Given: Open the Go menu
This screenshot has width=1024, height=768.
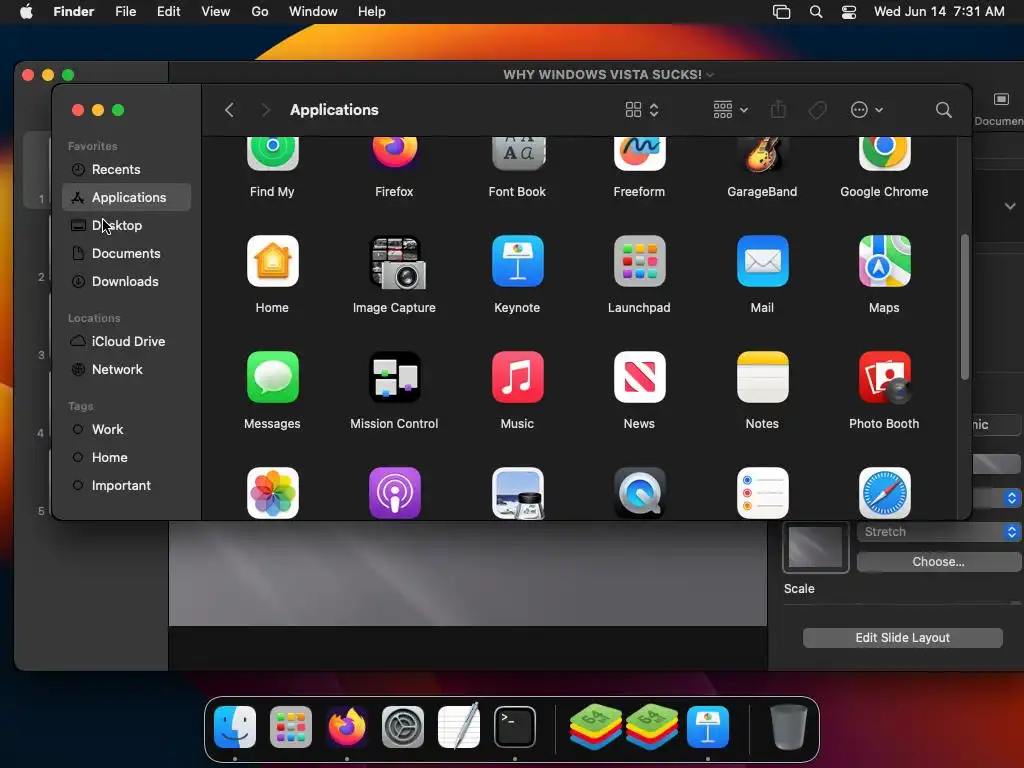Looking at the screenshot, I should click(260, 12).
